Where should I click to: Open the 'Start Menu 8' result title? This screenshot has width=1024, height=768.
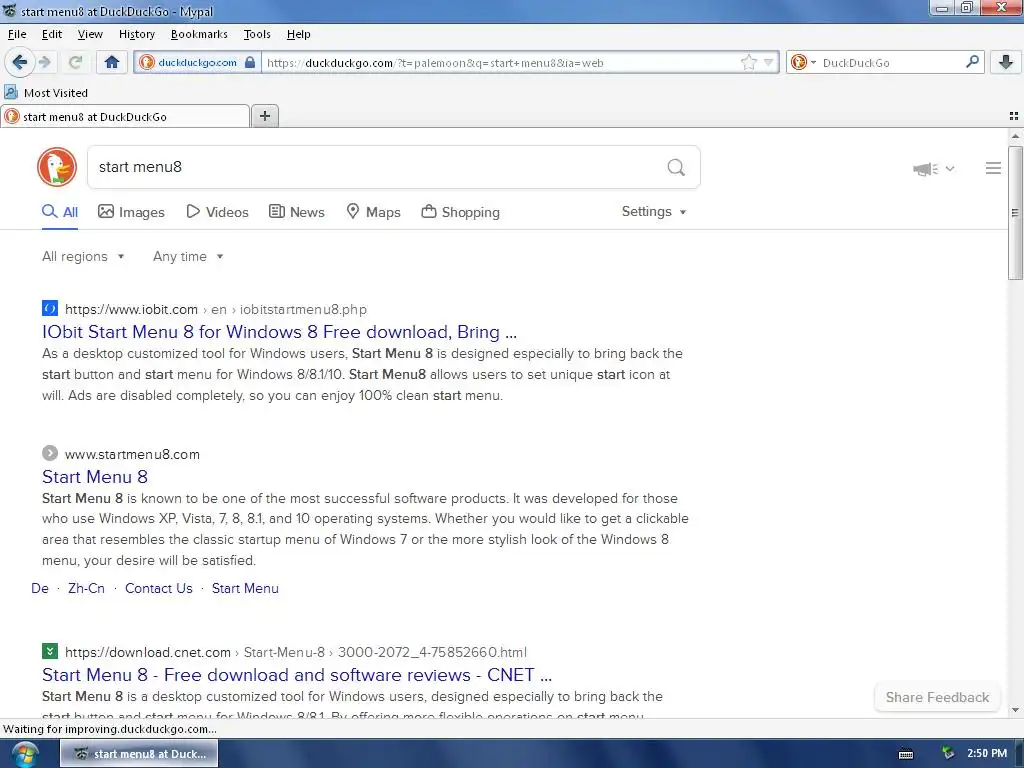pos(95,477)
